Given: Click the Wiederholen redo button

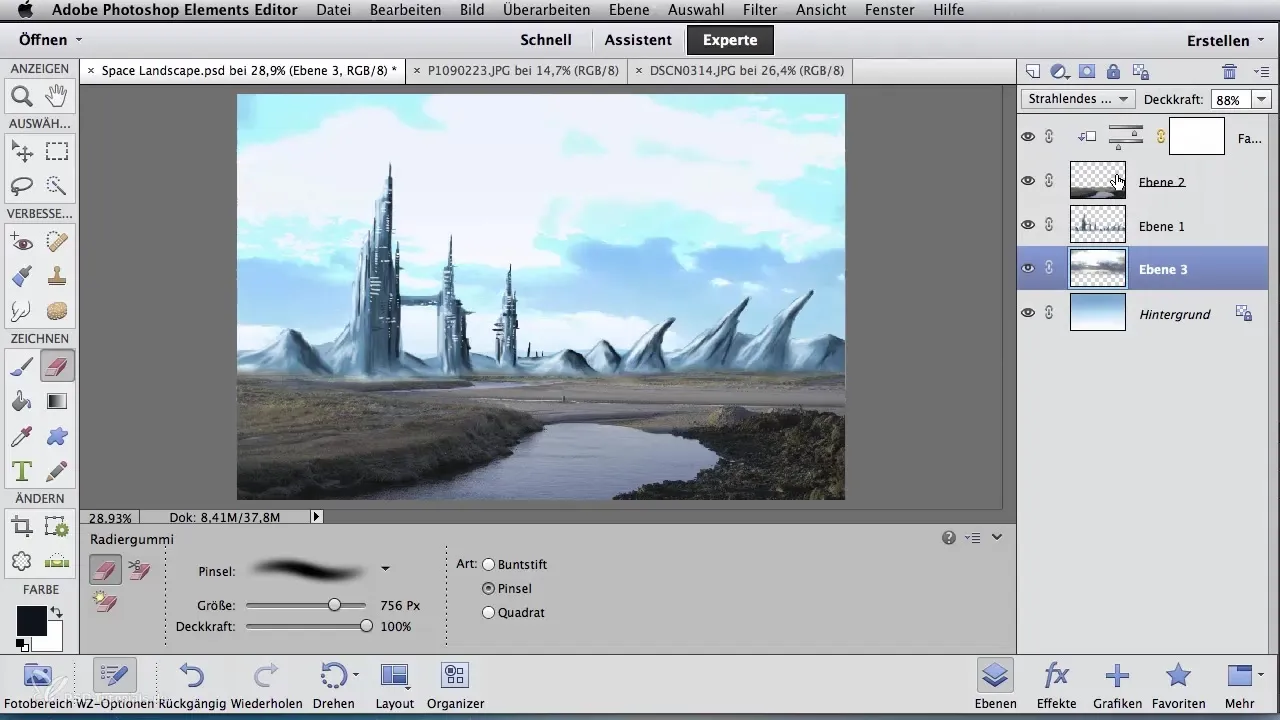Looking at the screenshot, I should click(266, 684).
